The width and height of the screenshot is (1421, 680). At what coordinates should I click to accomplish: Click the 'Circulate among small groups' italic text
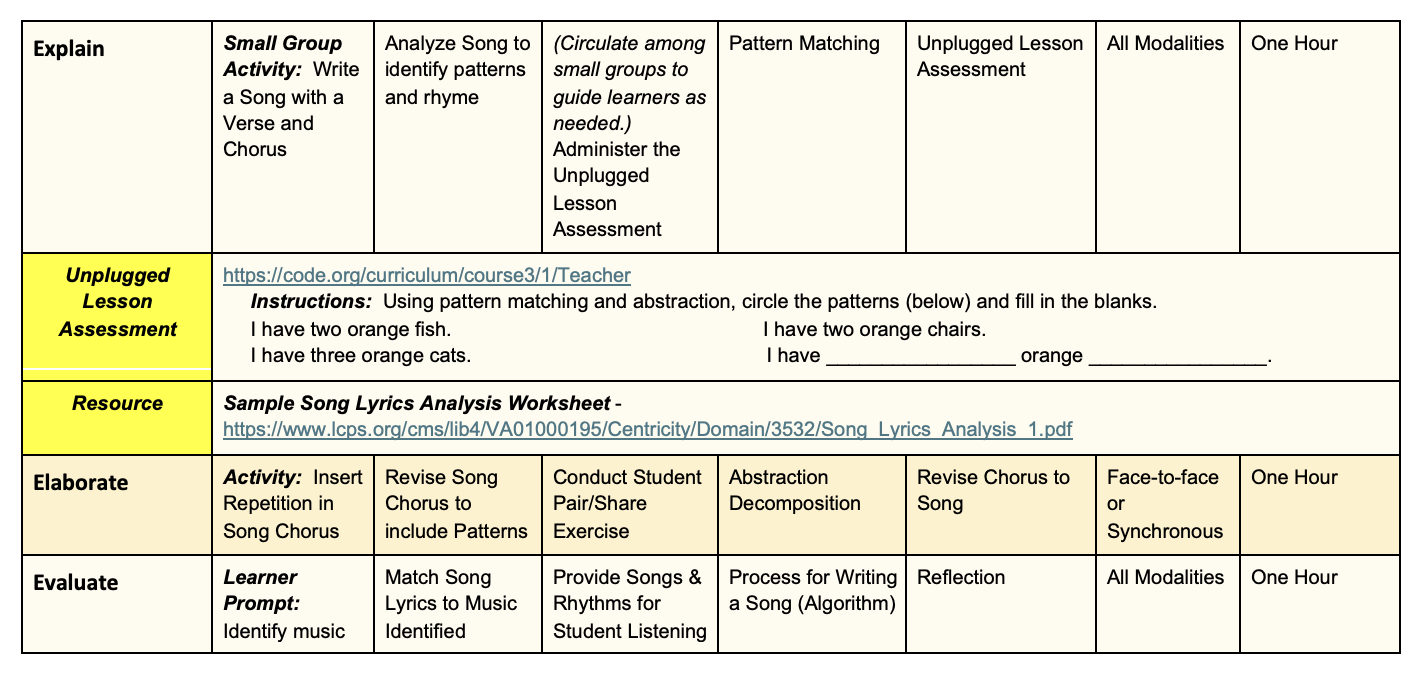[629, 83]
